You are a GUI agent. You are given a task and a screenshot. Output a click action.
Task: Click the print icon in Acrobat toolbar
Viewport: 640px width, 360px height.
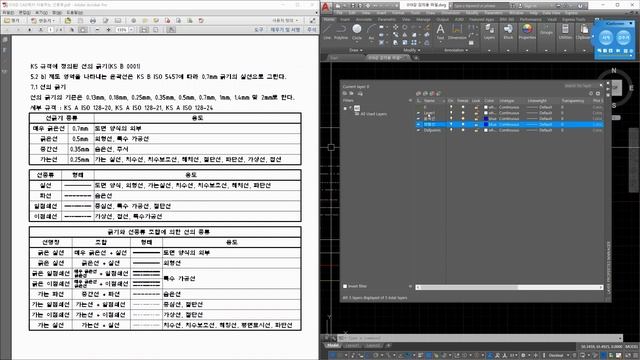(x=93, y=20)
